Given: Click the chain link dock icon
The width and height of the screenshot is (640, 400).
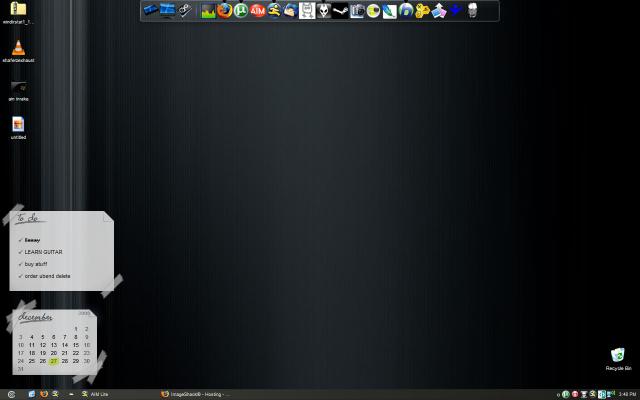Looking at the screenshot, I should (x=184, y=10).
